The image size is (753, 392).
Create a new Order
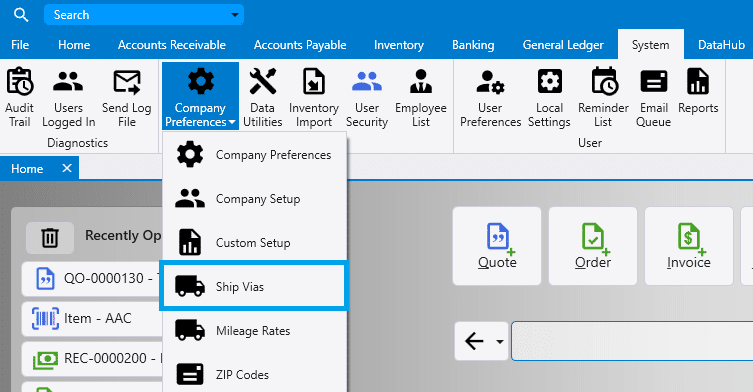coord(593,246)
